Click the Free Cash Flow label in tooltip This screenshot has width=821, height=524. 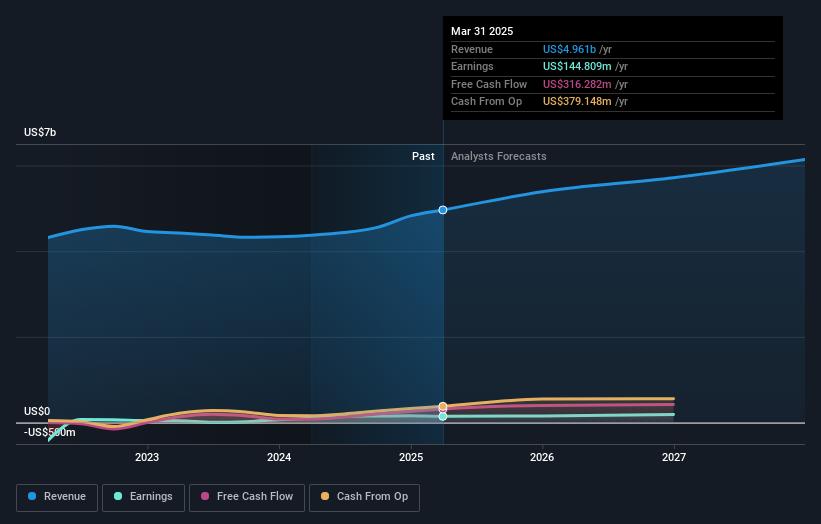(489, 84)
